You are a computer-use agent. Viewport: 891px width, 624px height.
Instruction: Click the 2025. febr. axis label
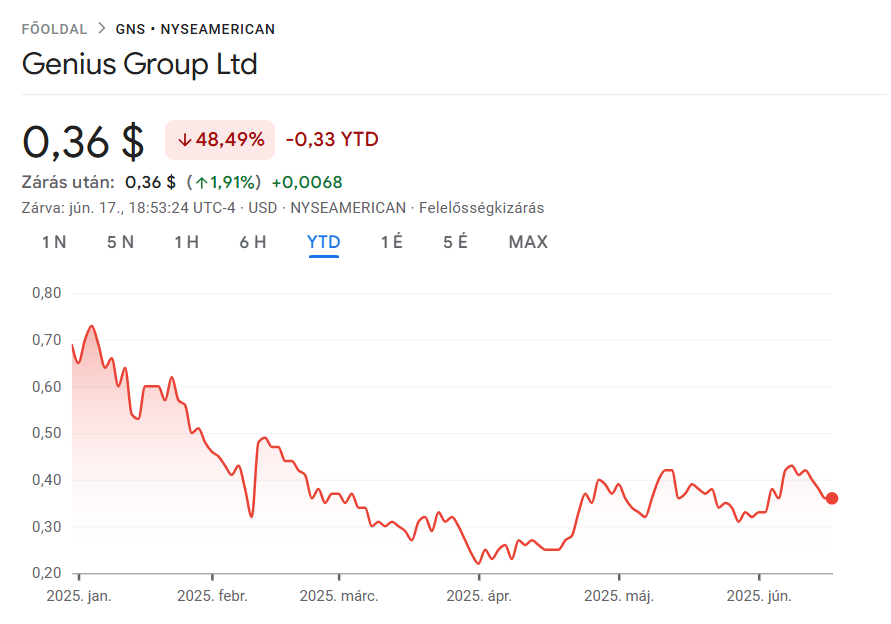[x=212, y=596]
